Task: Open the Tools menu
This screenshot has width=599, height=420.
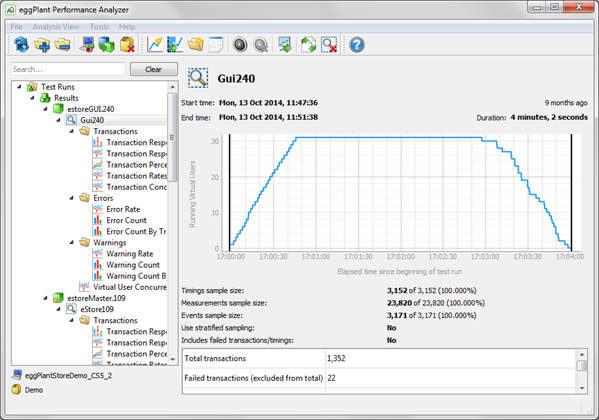Action: 99,27
